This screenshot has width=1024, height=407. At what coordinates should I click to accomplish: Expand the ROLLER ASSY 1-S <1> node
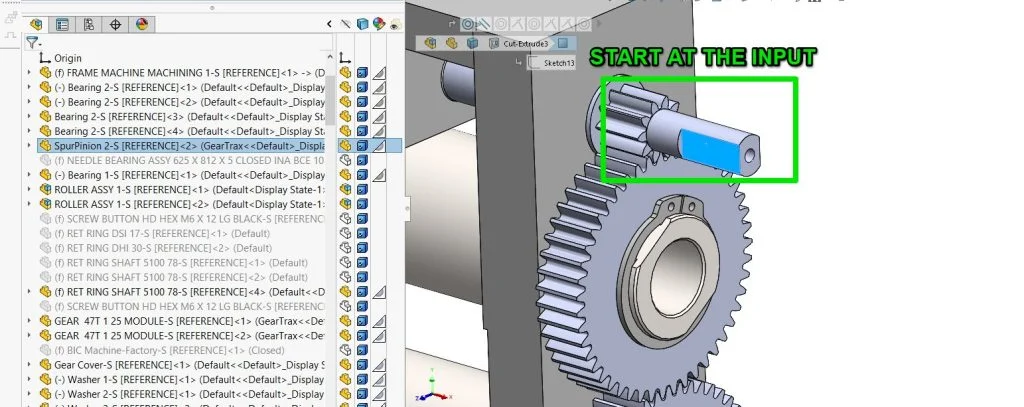(29, 189)
